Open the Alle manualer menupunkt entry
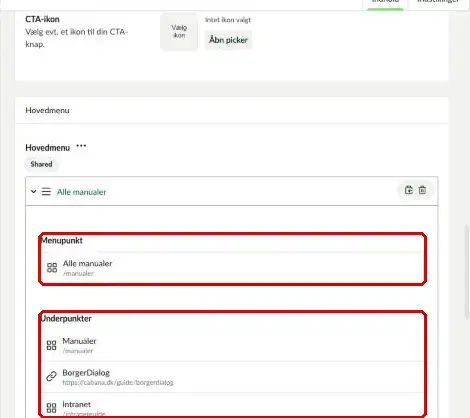Image resolution: width=470 pixels, height=418 pixels. tap(232, 268)
